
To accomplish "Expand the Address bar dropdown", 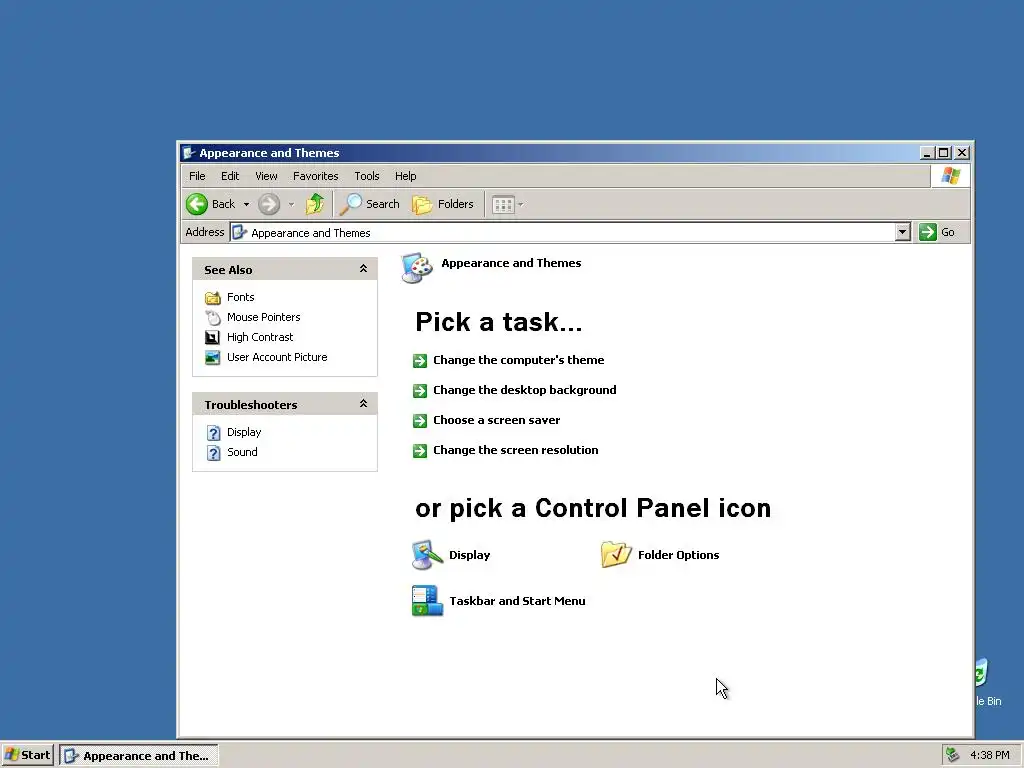I will (x=903, y=232).
